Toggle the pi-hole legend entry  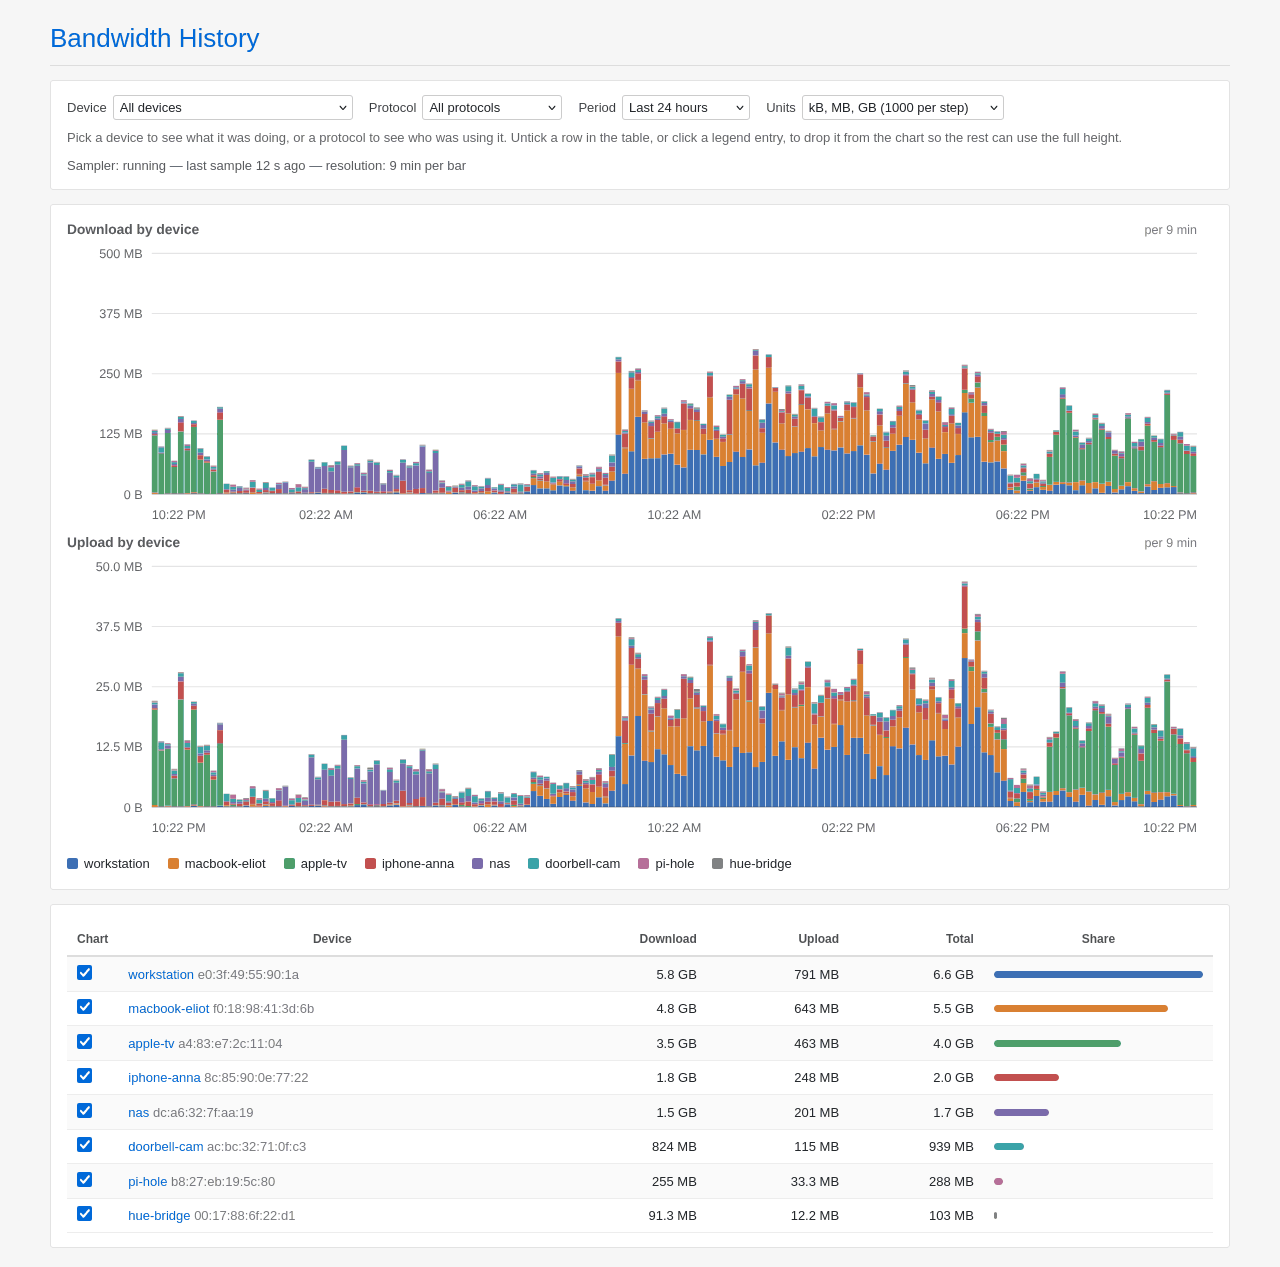click(x=666, y=864)
